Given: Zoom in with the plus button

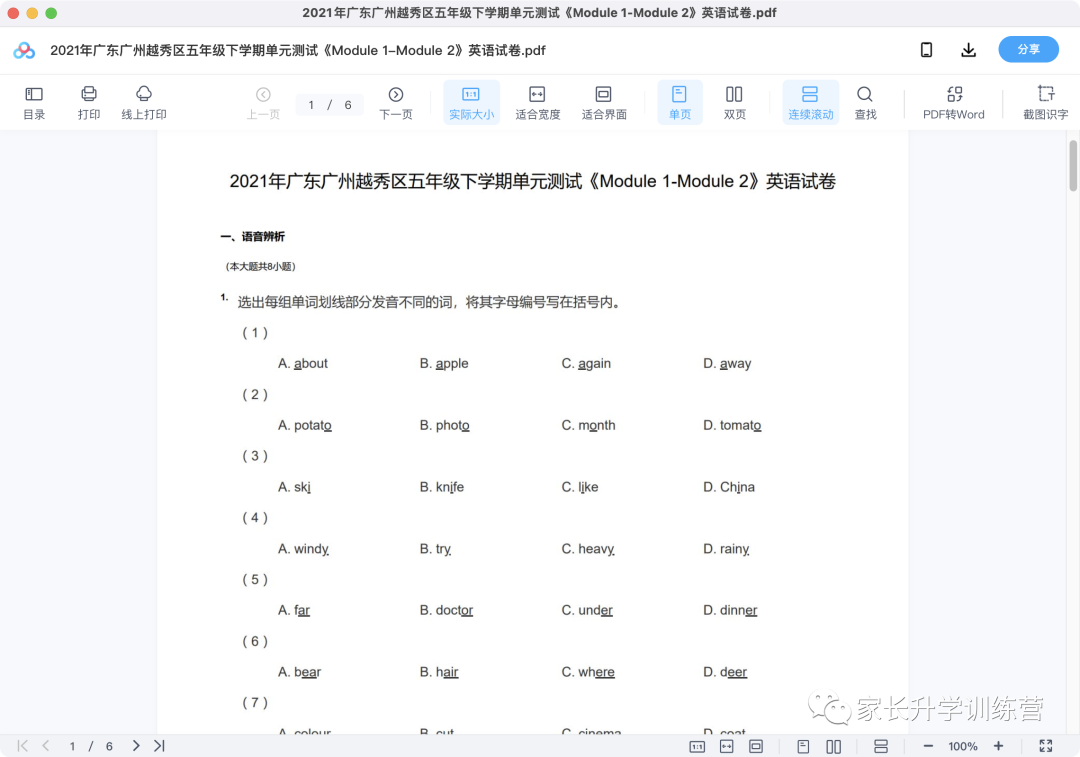Looking at the screenshot, I should (998, 746).
